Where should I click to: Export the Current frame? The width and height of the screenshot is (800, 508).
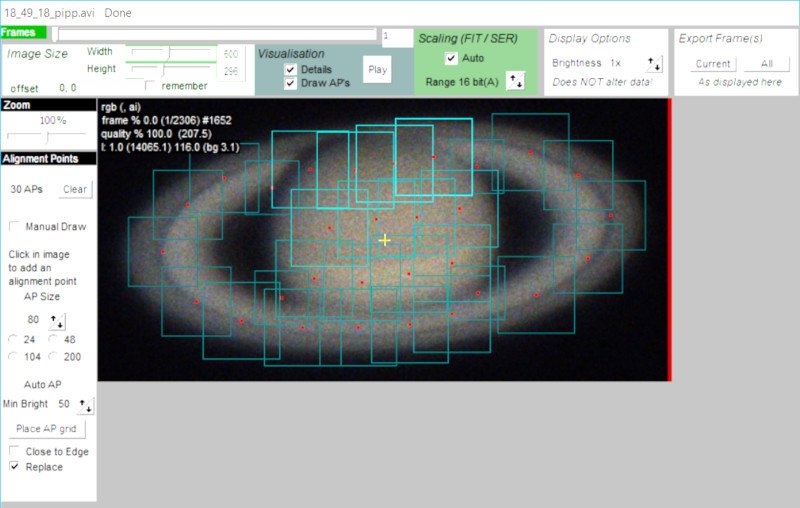pos(713,64)
